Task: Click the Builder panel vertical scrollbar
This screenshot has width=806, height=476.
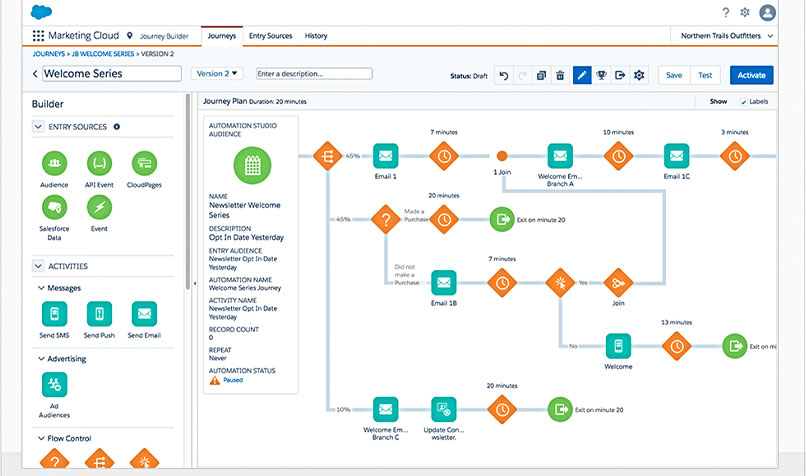Action: (188, 191)
